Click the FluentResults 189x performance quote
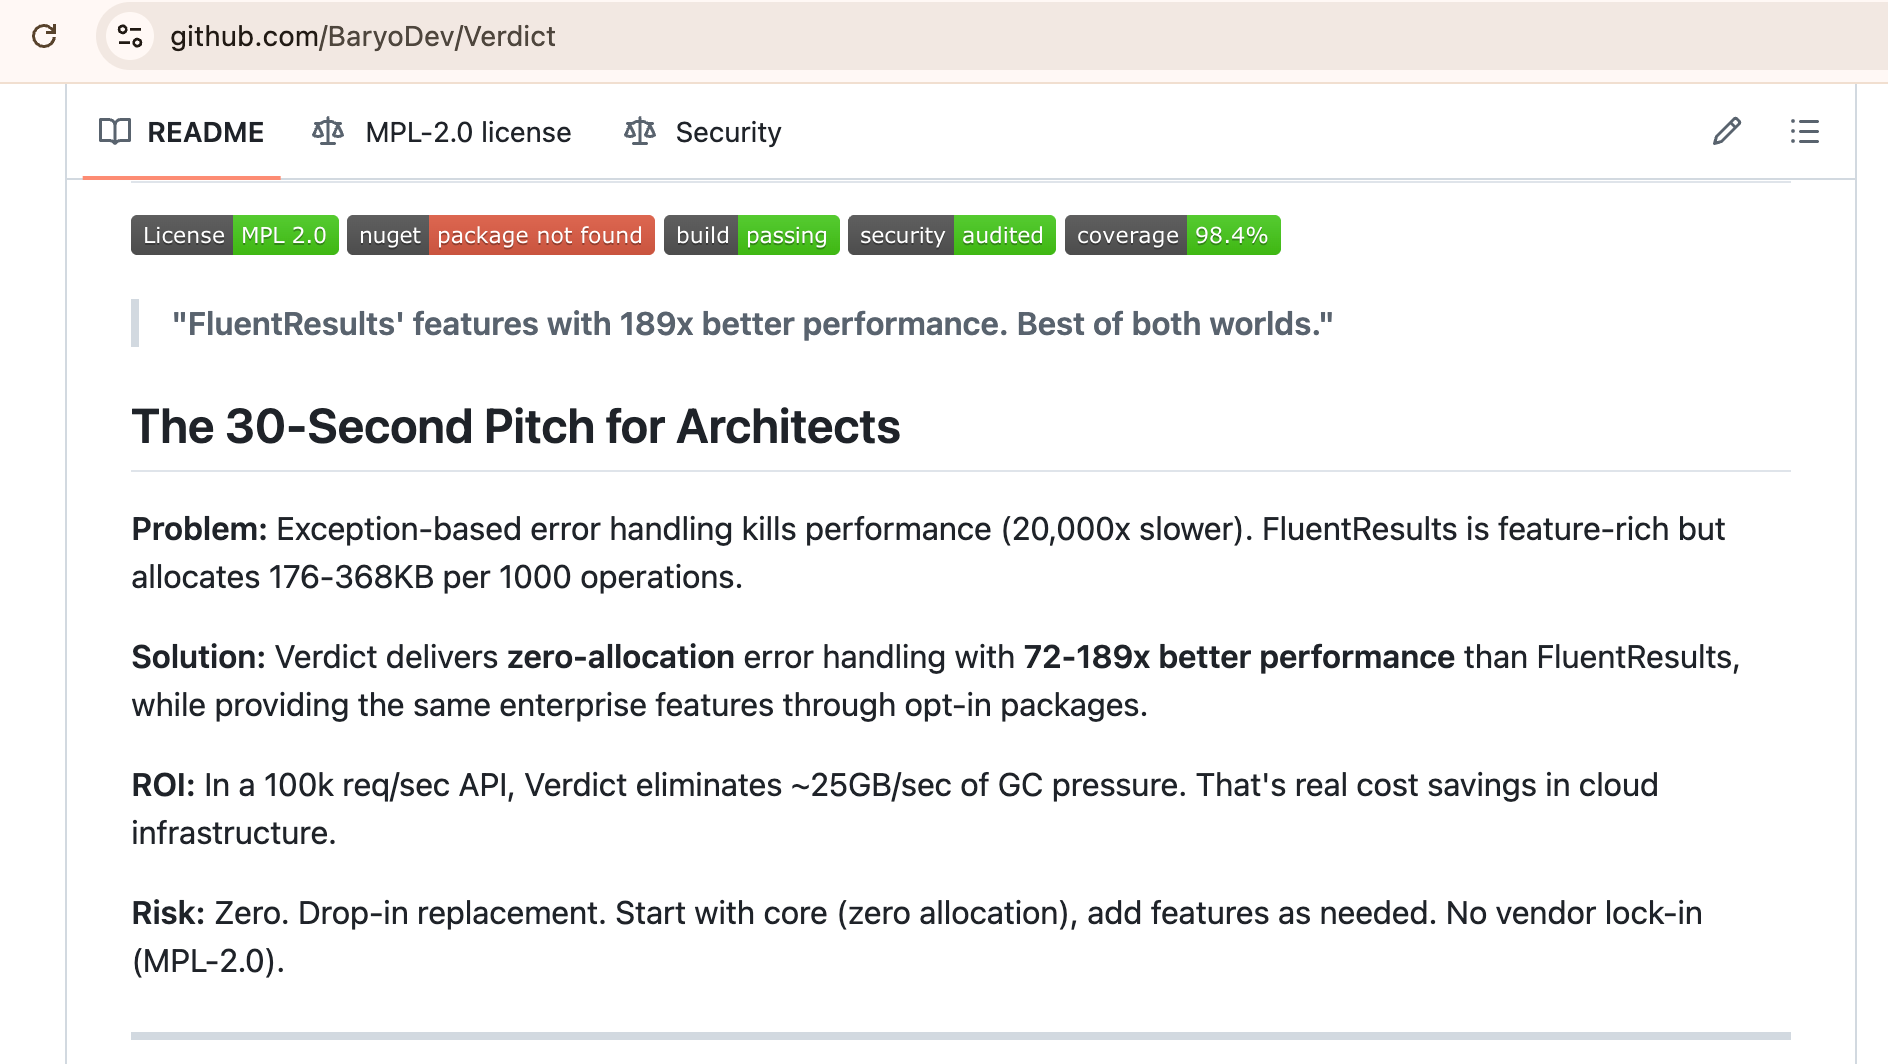The width and height of the screenshot is (1888, 1064). pos(753,324)
